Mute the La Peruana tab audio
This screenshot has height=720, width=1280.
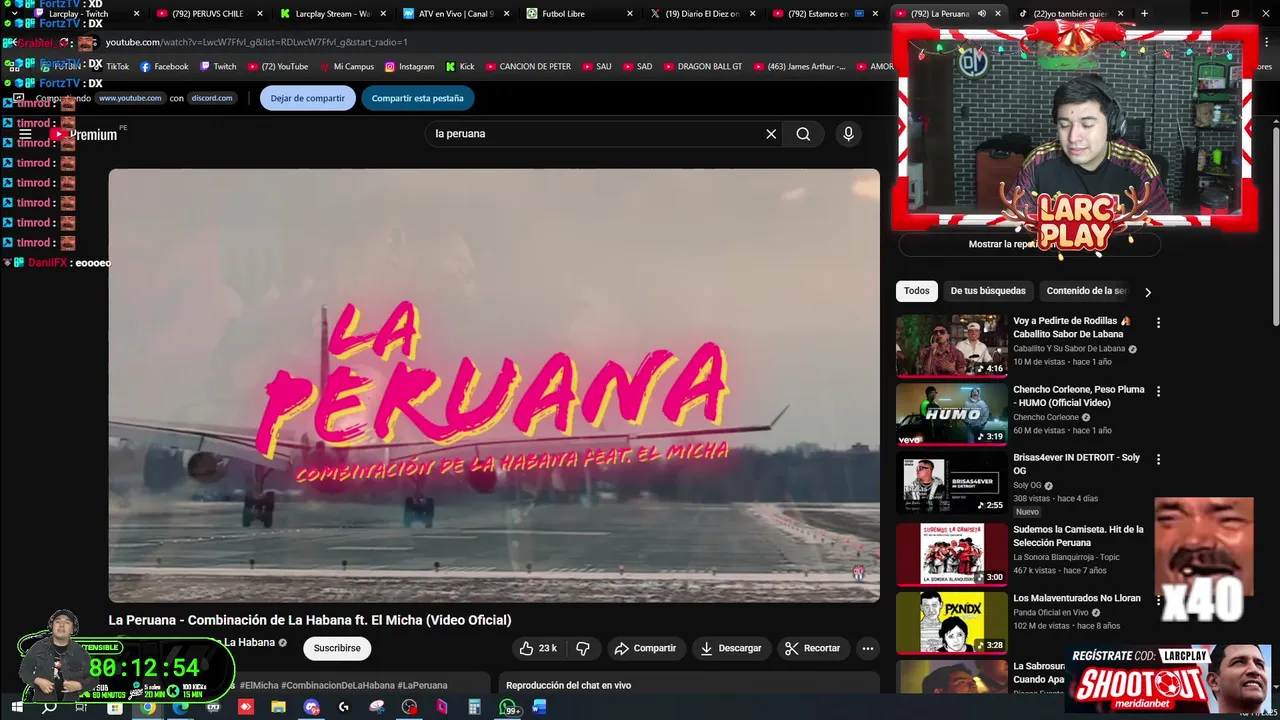(x=981, y=14)
